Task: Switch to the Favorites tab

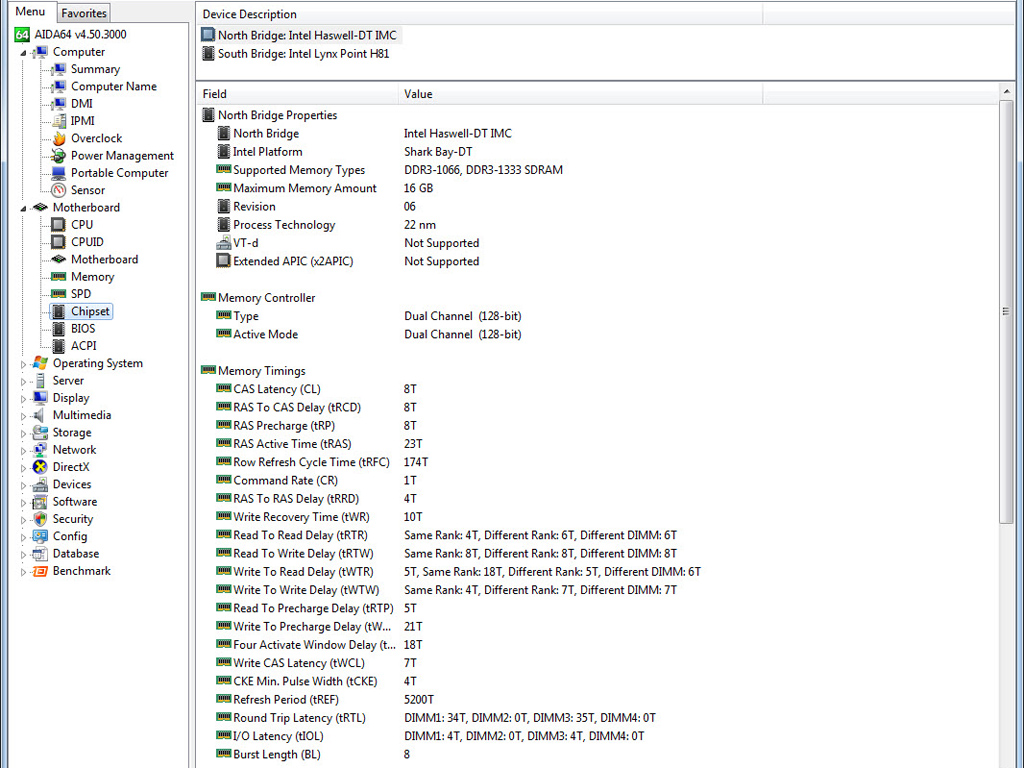Action: pyautogui.click(x=84, y=13)
